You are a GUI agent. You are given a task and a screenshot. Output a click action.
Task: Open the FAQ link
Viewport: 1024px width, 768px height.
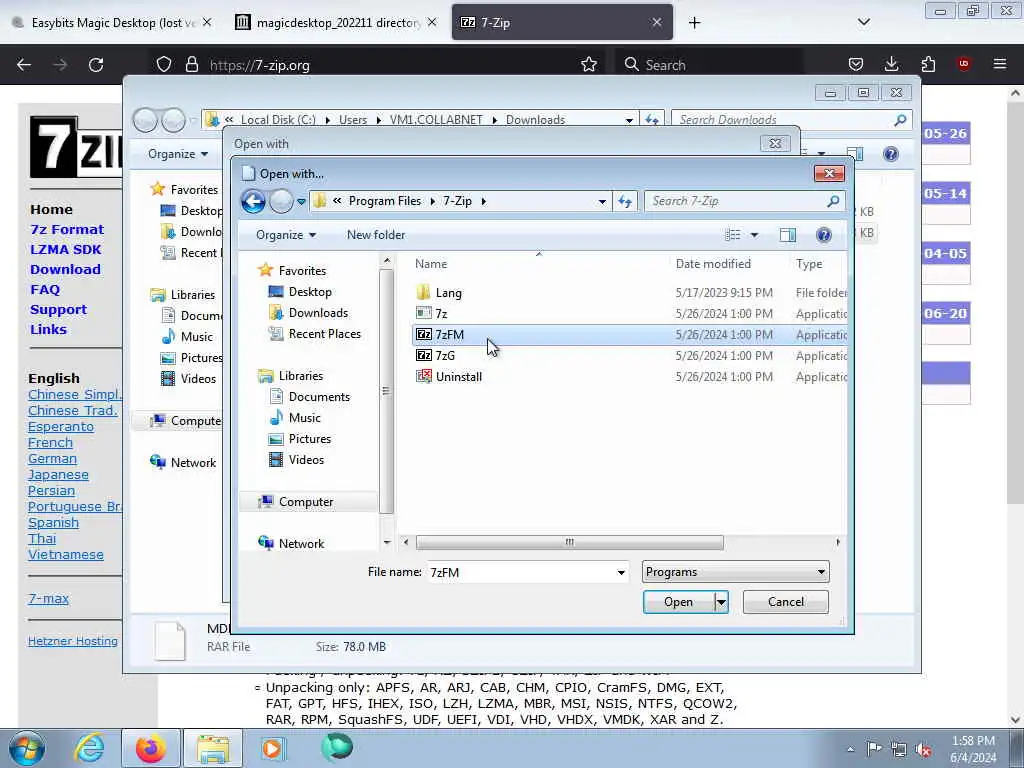(45, 289)
